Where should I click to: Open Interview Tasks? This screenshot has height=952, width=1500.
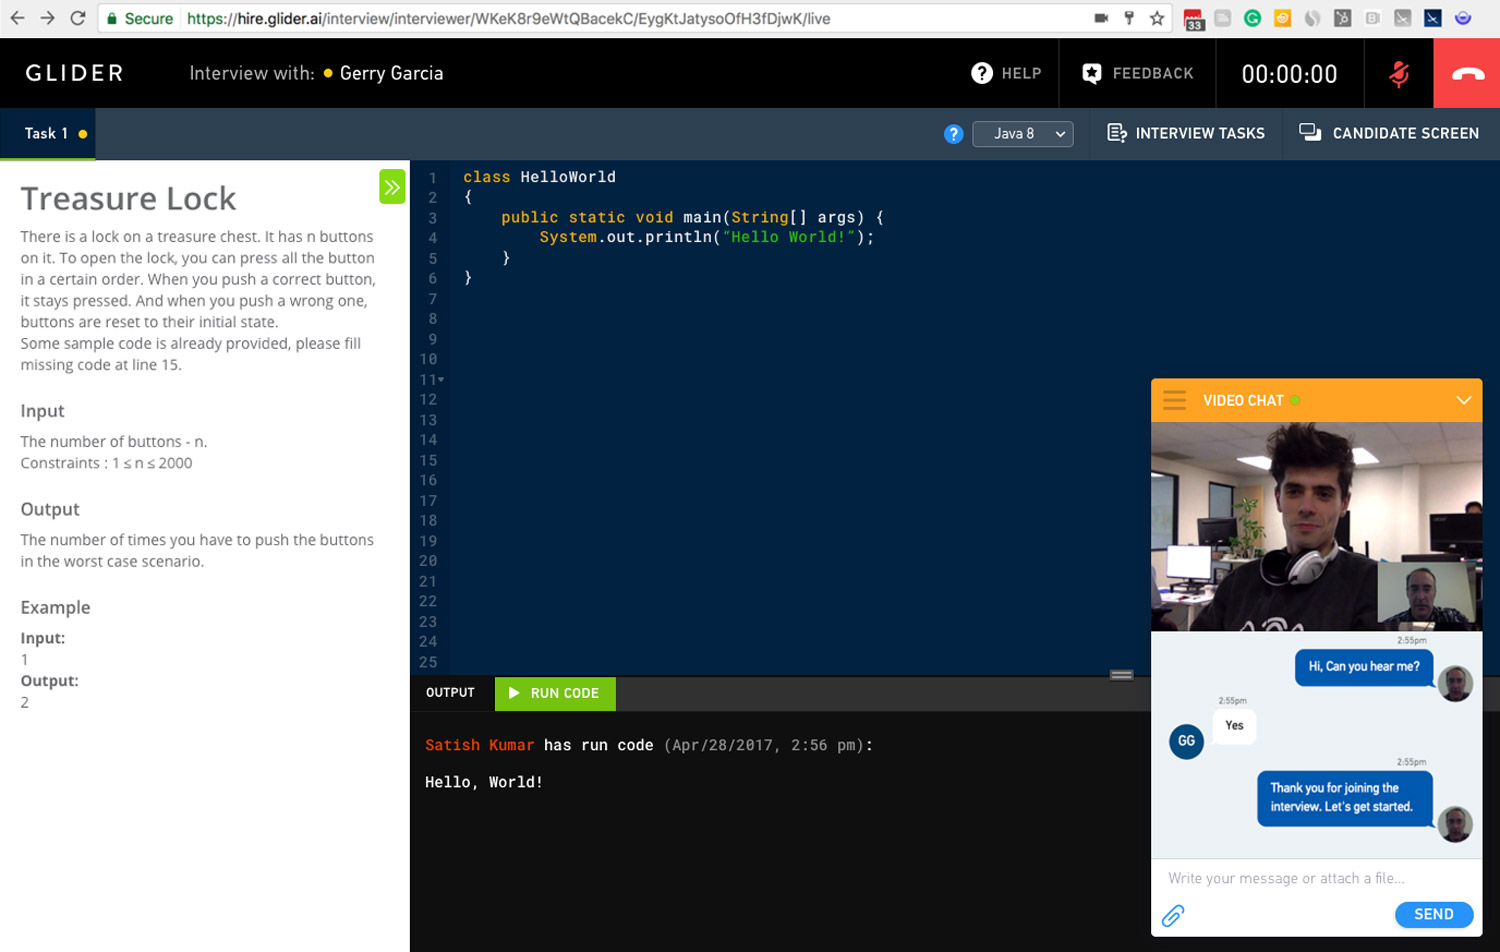[1186, 134]
